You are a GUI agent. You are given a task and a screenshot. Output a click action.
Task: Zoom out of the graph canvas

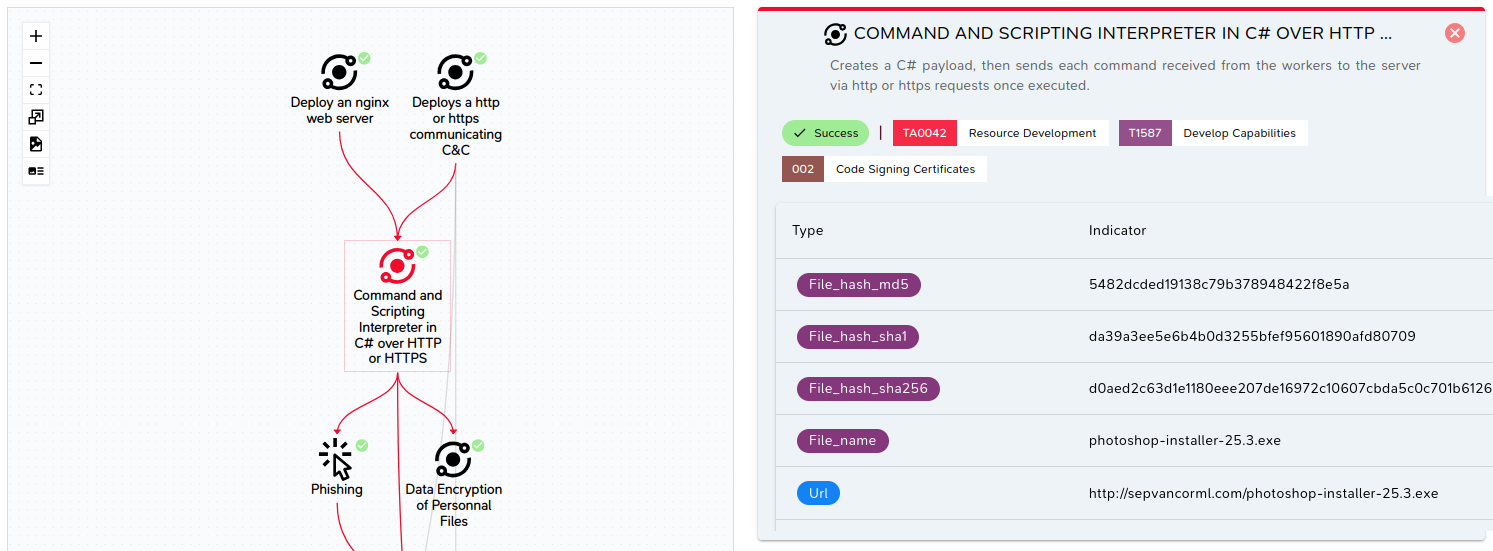(x=36, y=63)
